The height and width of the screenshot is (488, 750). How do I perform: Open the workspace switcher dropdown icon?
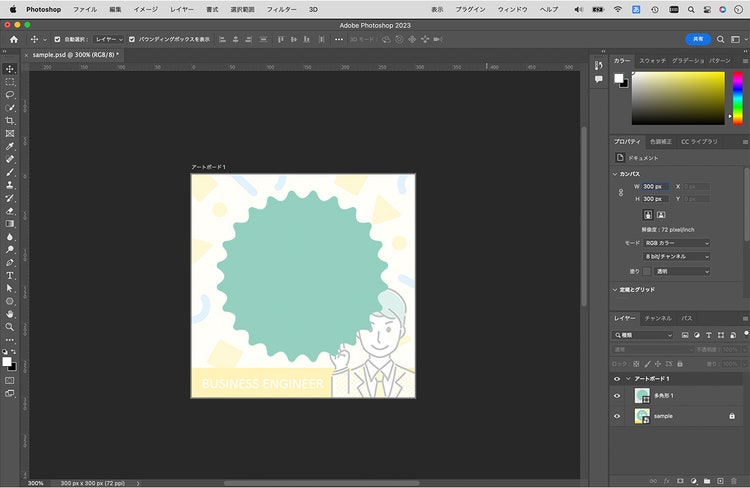(x=736, y=39)
